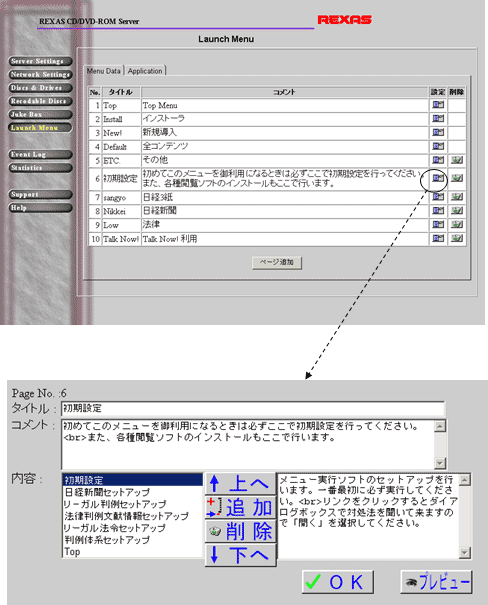Click the プレビュー preview button
488x605 pixels.
(436, 582)
